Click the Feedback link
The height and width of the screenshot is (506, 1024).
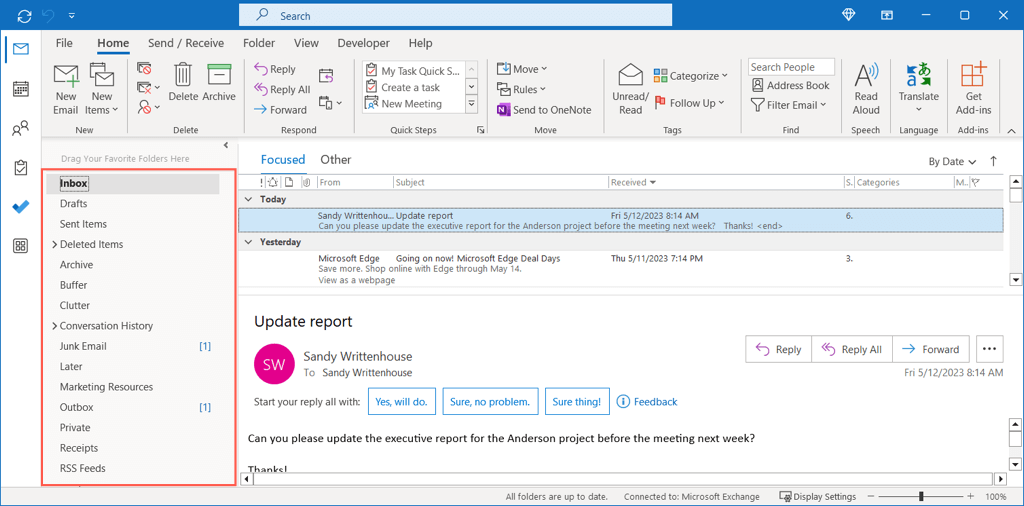pyautogui.click(x=648, y=402)
